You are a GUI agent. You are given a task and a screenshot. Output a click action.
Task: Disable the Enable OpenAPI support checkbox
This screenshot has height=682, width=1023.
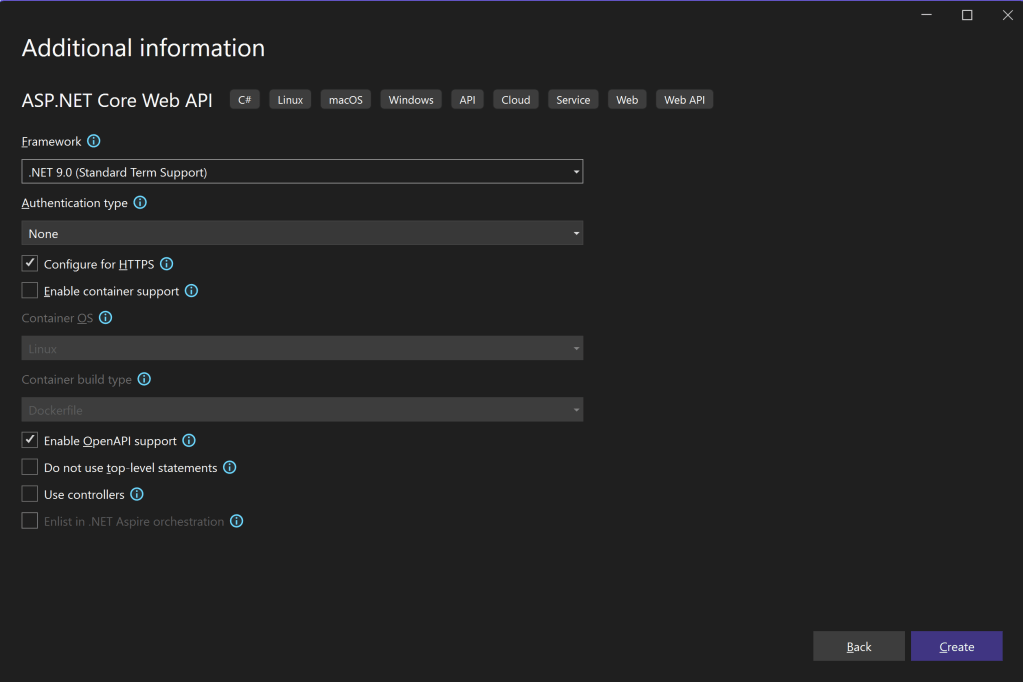30,440
